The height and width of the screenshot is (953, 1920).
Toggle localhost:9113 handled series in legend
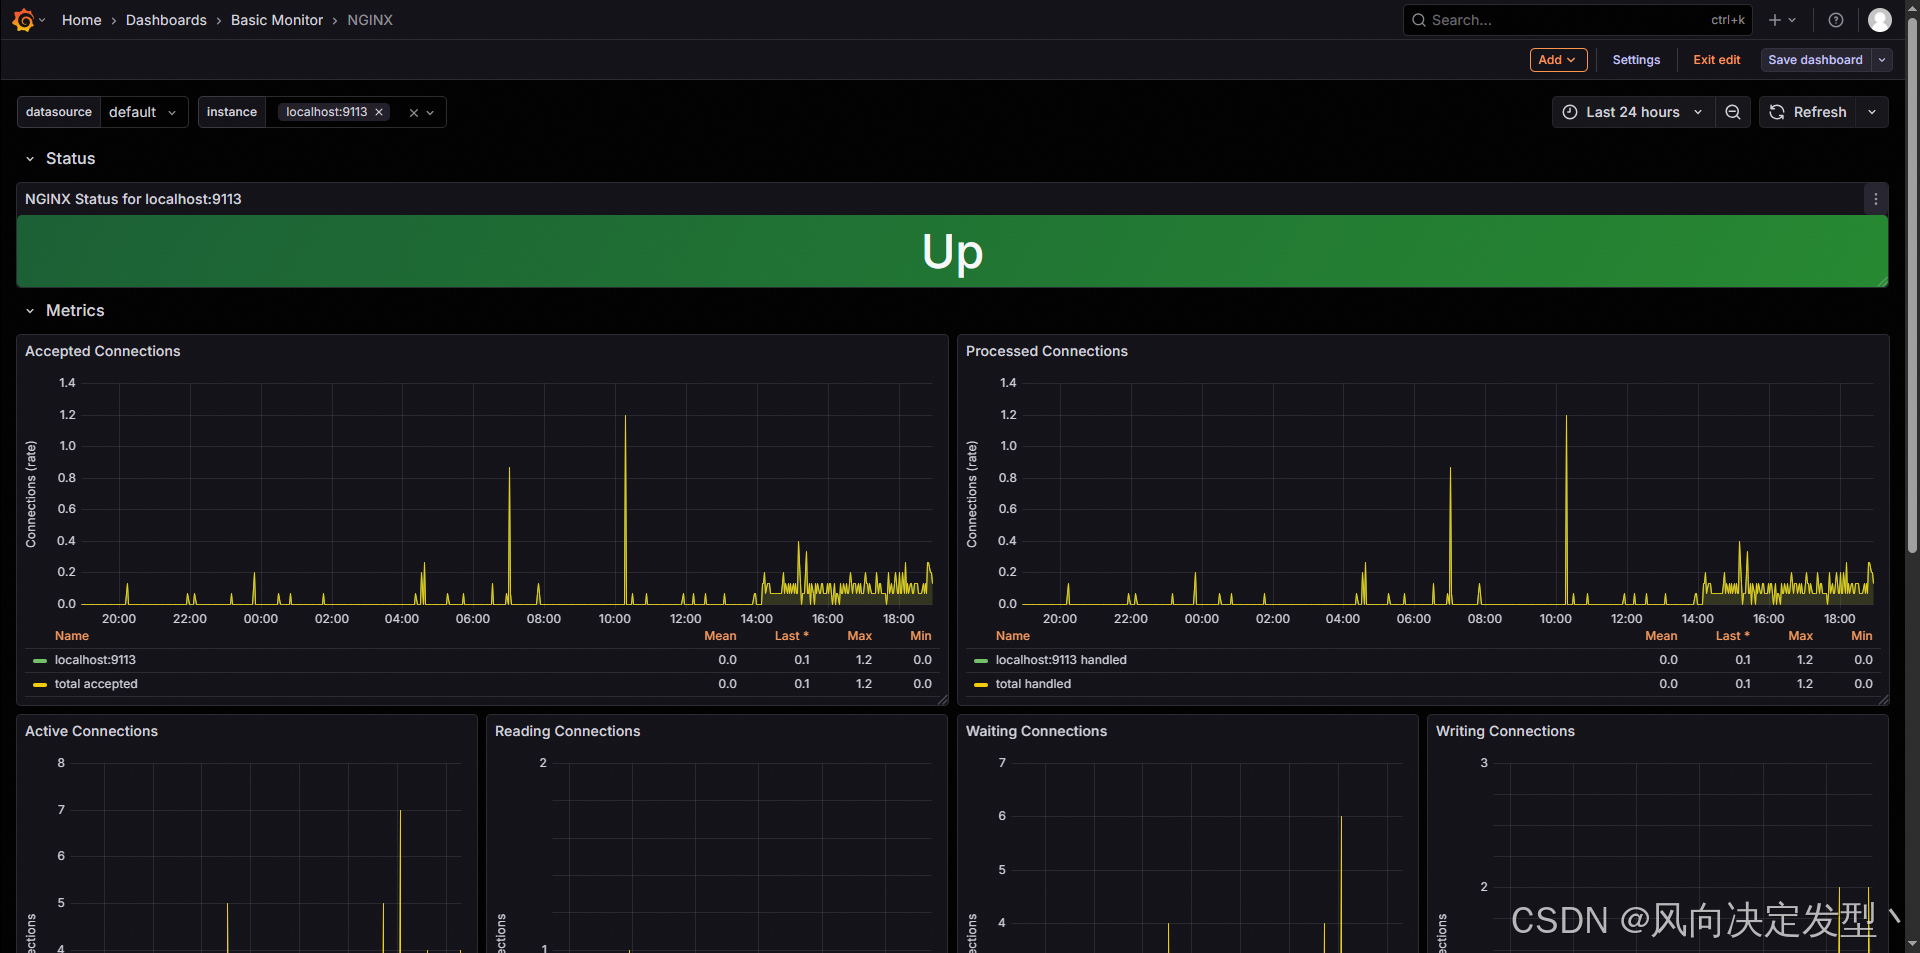pyautogui.click(x=1061, y=660)
